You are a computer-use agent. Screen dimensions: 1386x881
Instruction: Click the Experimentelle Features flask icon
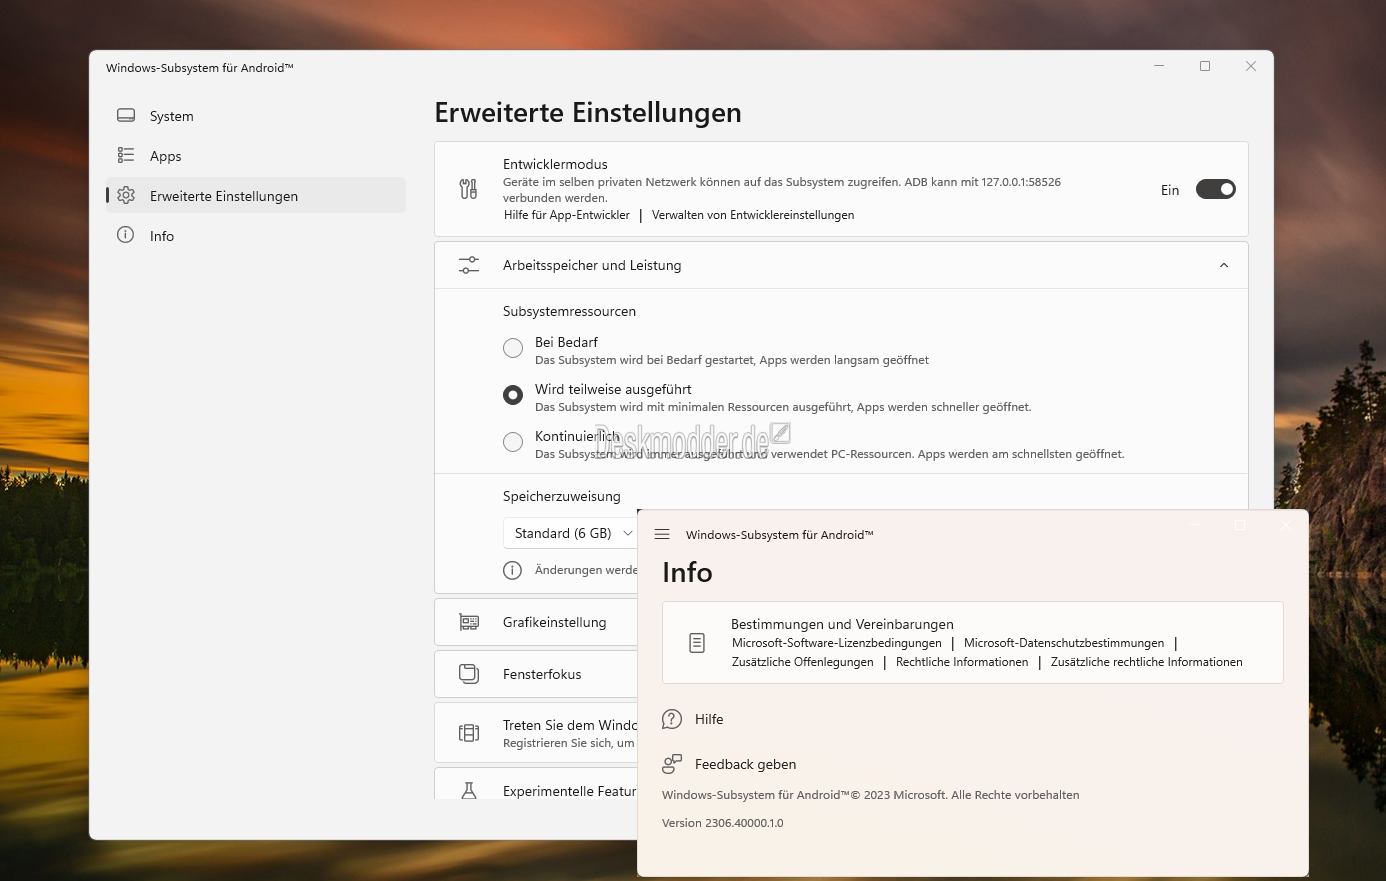[x=468, y=790]
